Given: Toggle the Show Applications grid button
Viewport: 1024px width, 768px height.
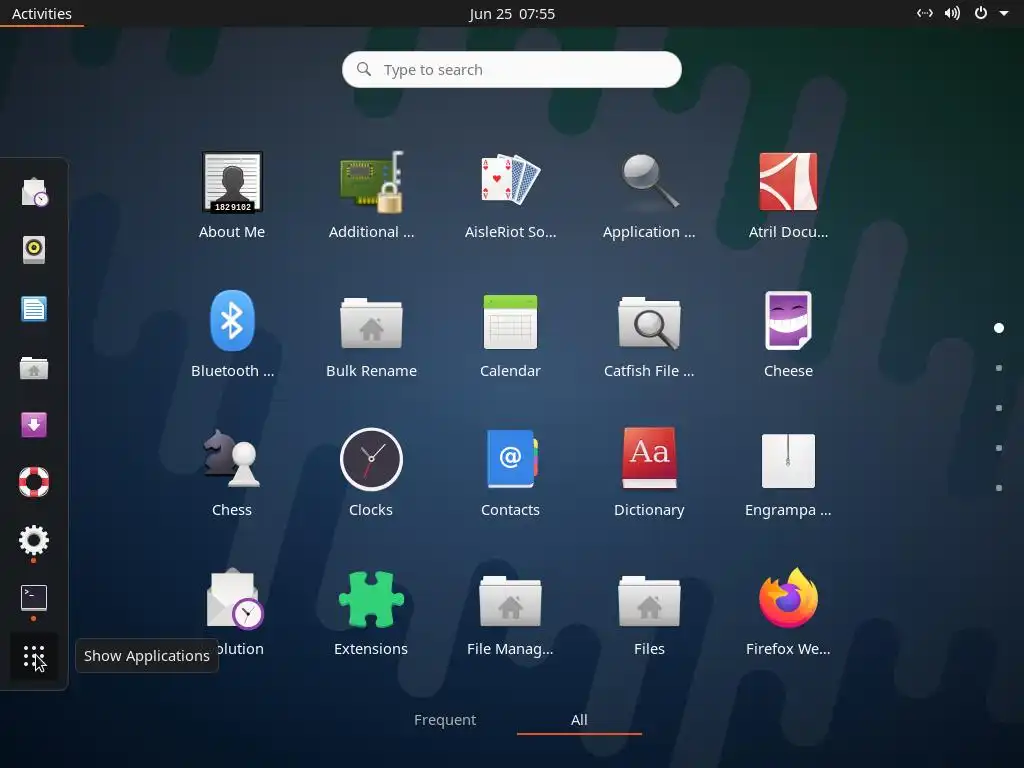Looking at the screenshot, I should [x=34, y=656].
